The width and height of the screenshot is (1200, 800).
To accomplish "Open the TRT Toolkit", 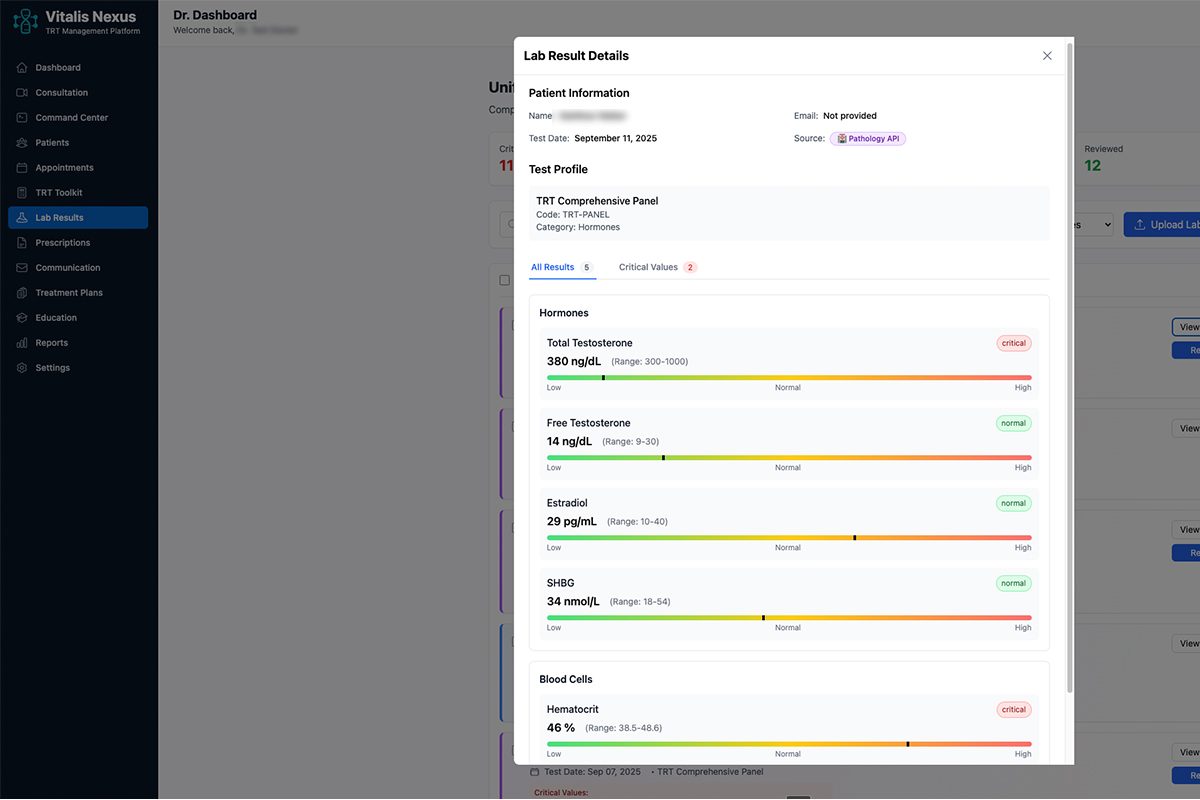I will tap(56, 192).
